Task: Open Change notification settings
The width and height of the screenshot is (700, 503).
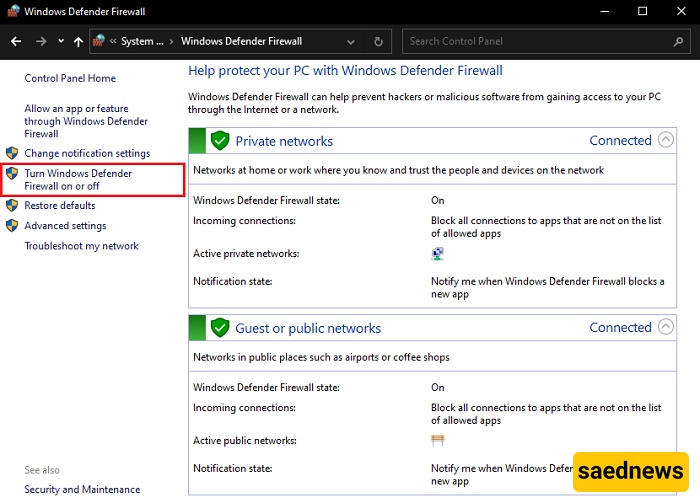Action: click(x=87, y=153)
